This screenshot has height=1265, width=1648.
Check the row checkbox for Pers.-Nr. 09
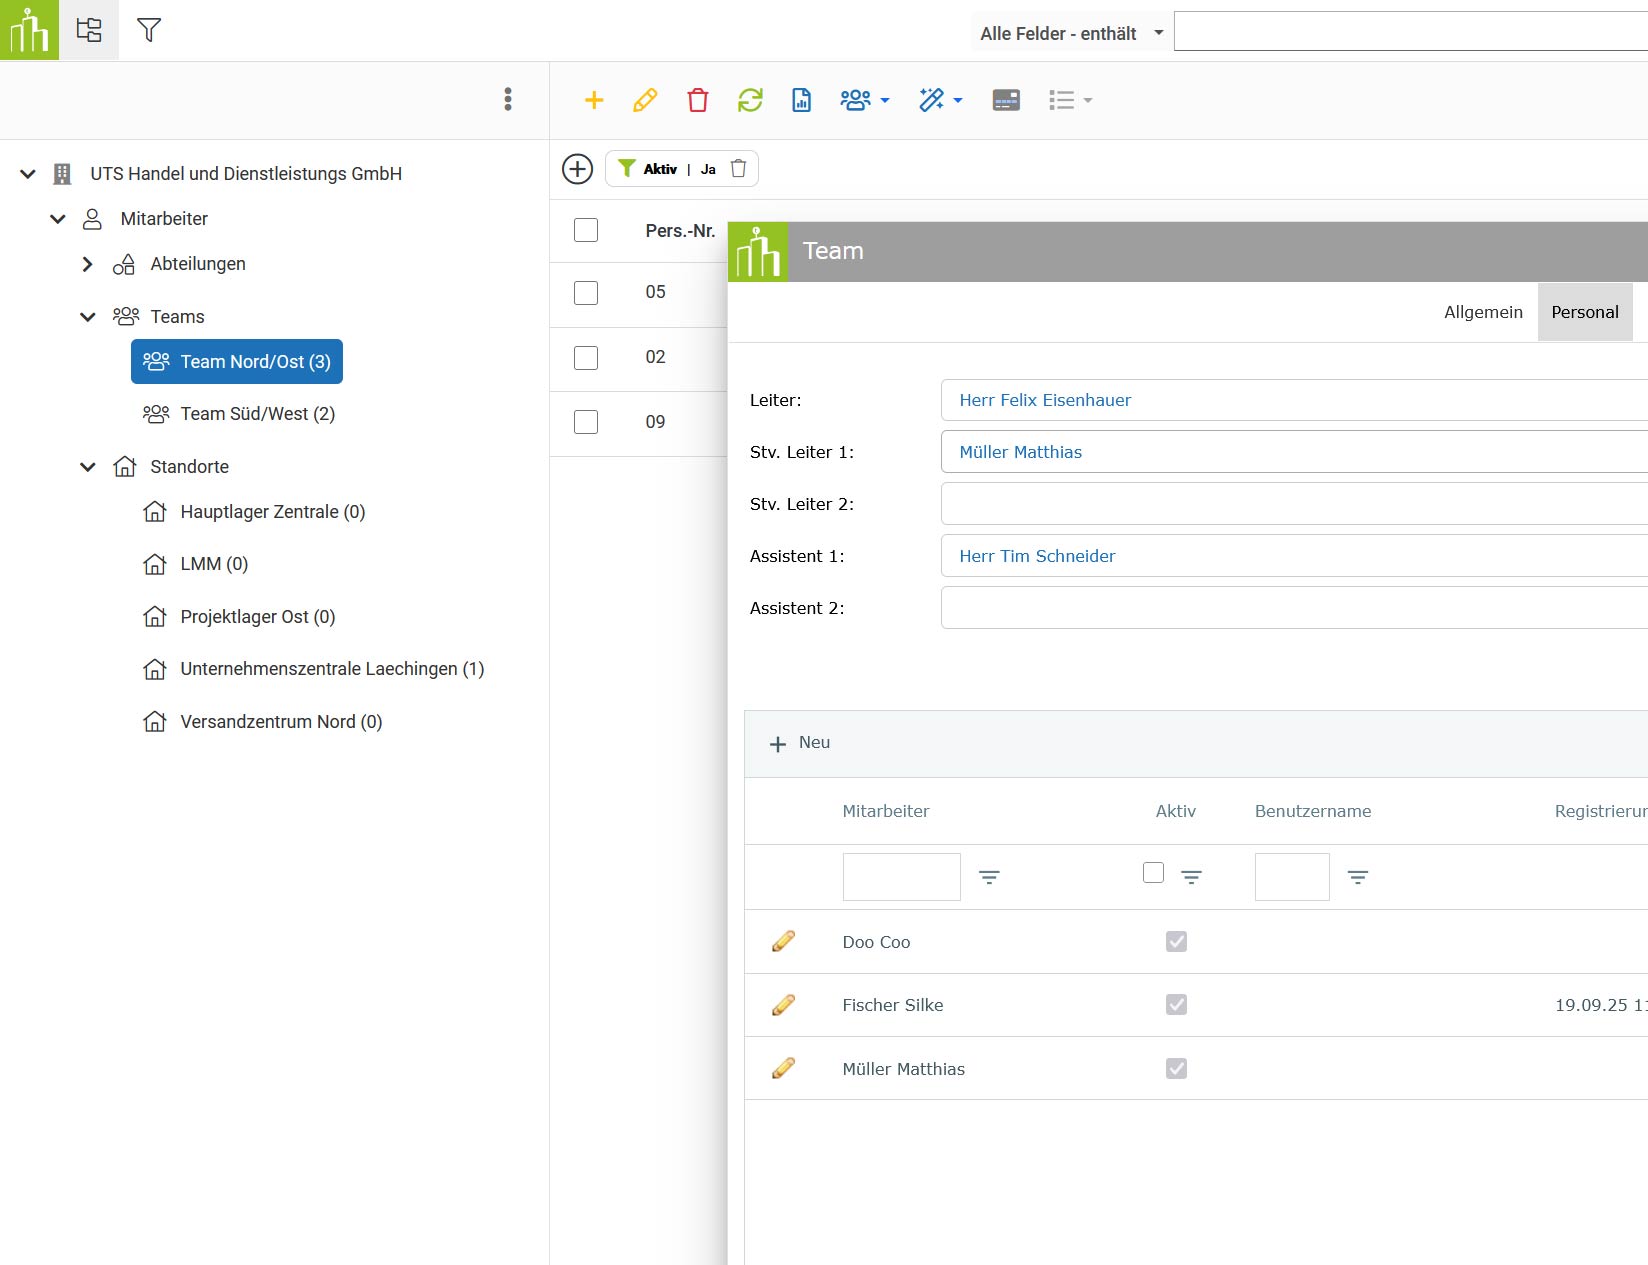click(x=586, y=422)
